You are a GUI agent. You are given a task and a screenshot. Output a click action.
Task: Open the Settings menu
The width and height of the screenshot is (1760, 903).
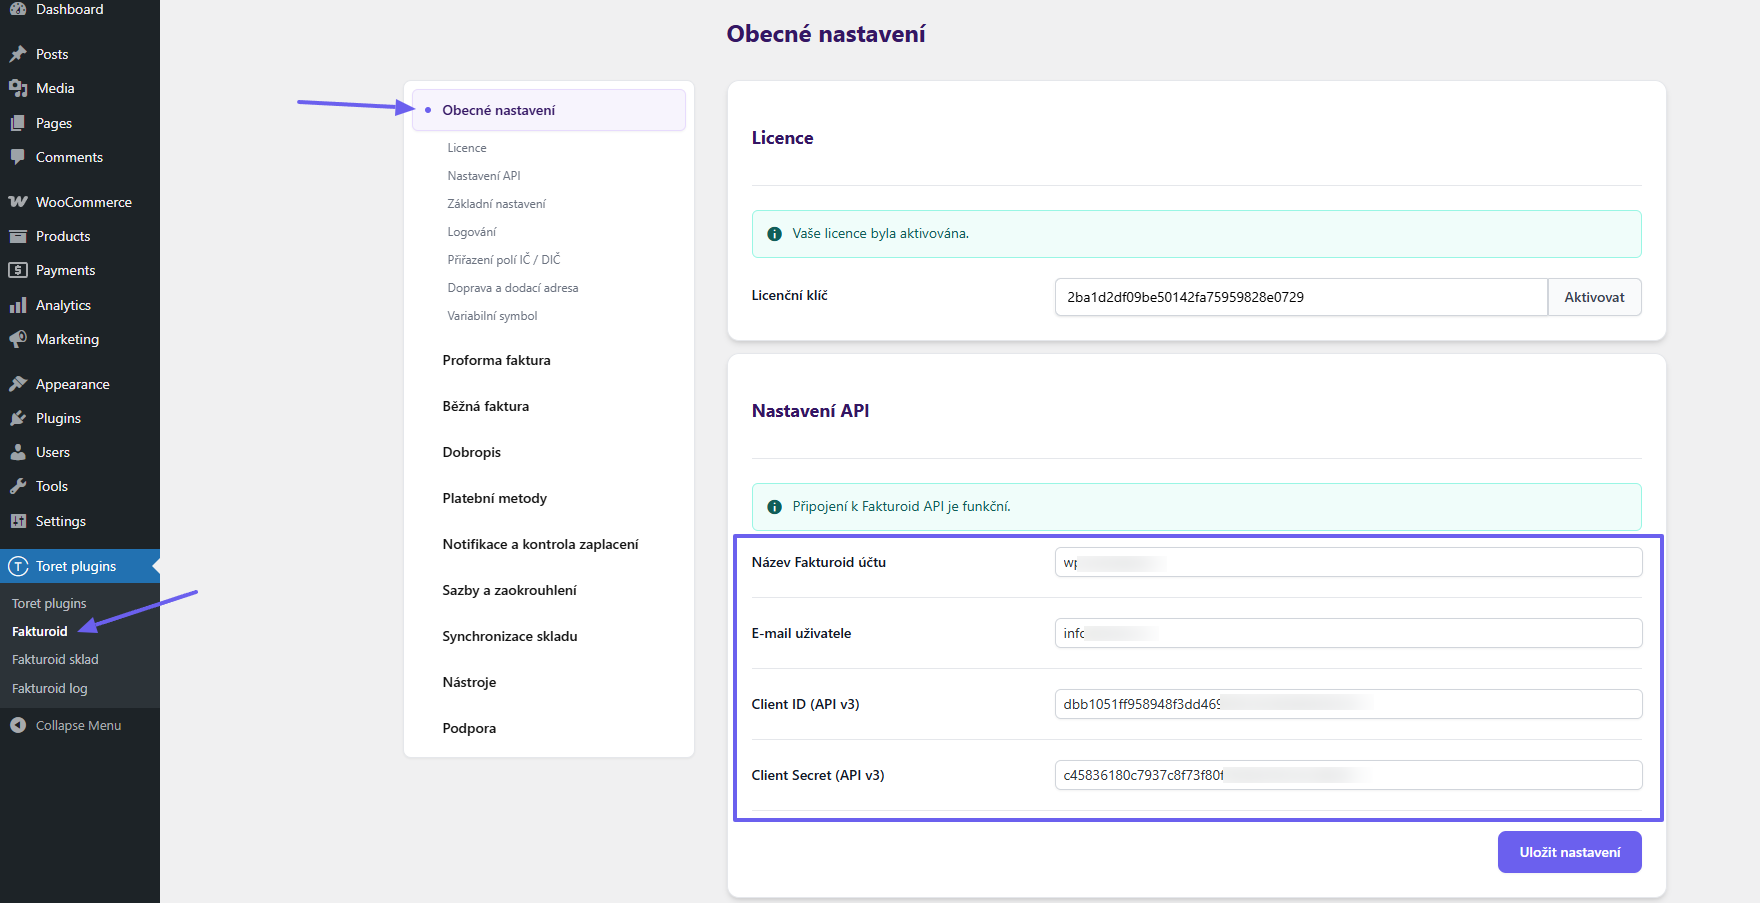[x=80, y=521]
